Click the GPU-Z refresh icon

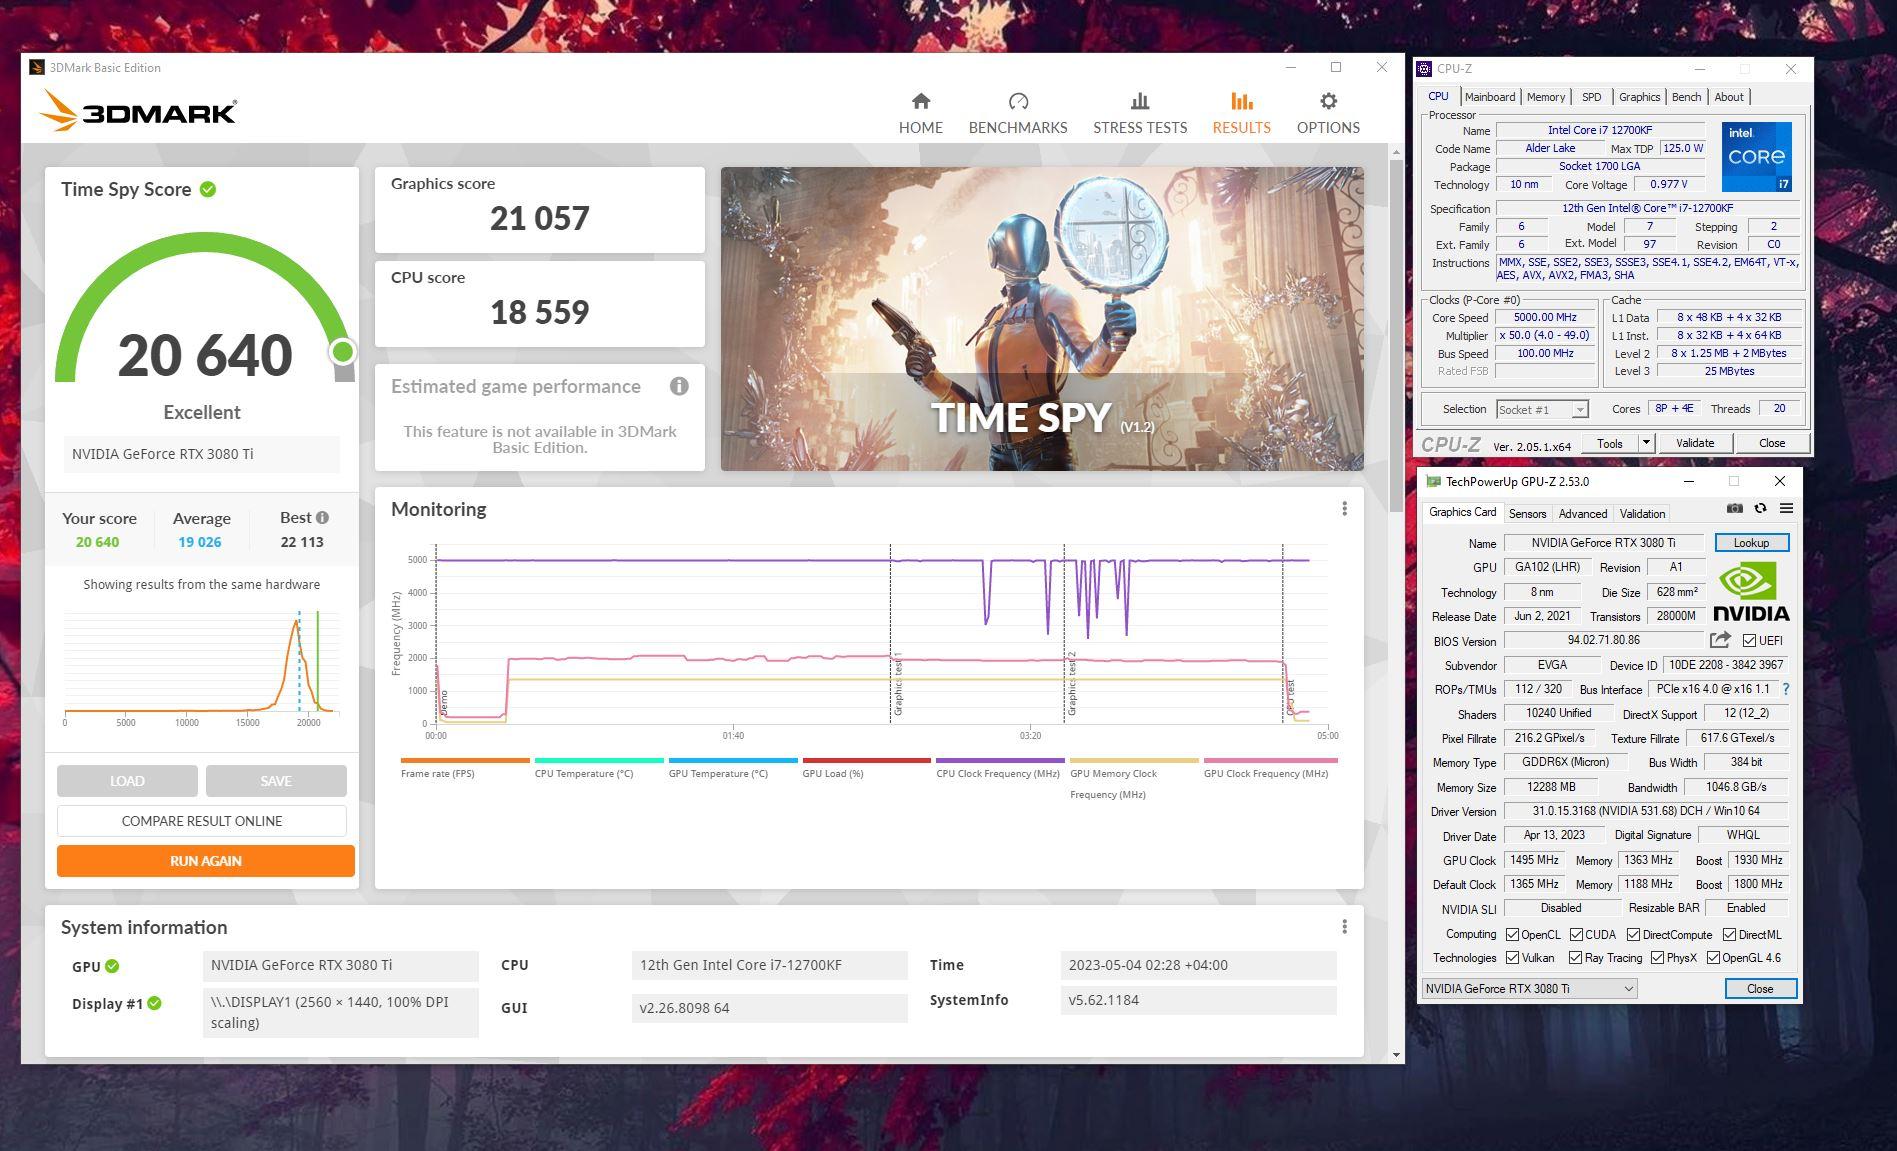coord(1760,509)
